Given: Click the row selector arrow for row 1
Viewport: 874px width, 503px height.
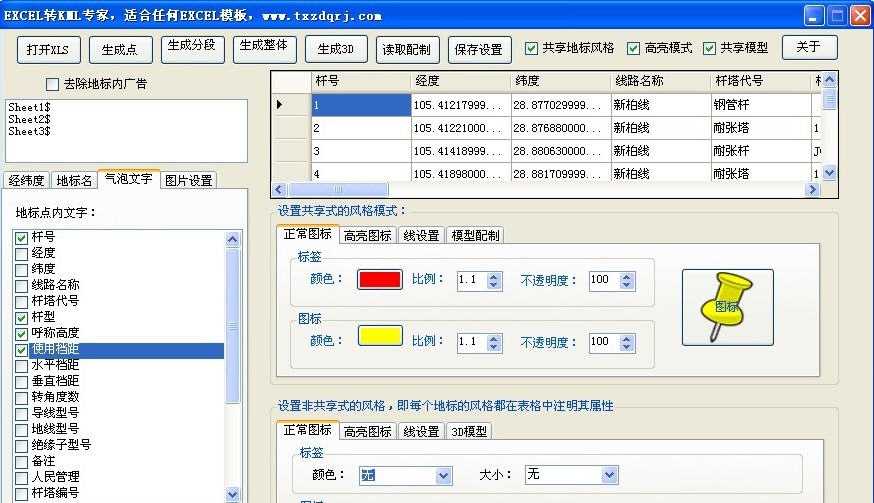Looking at the screenshot, I should point(280,104).
